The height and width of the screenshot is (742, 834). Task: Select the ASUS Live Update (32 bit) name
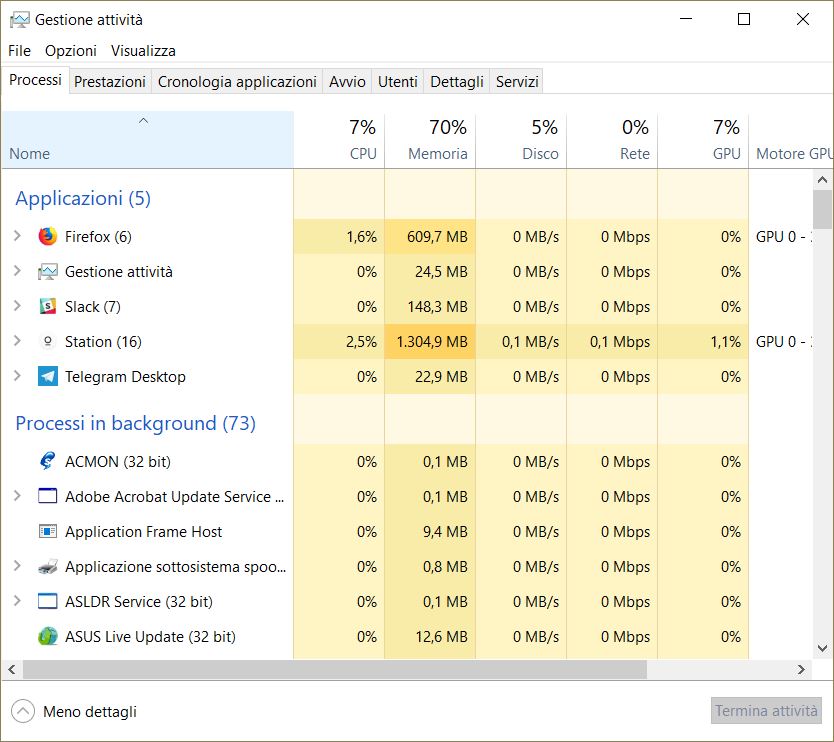pos(150,637)
